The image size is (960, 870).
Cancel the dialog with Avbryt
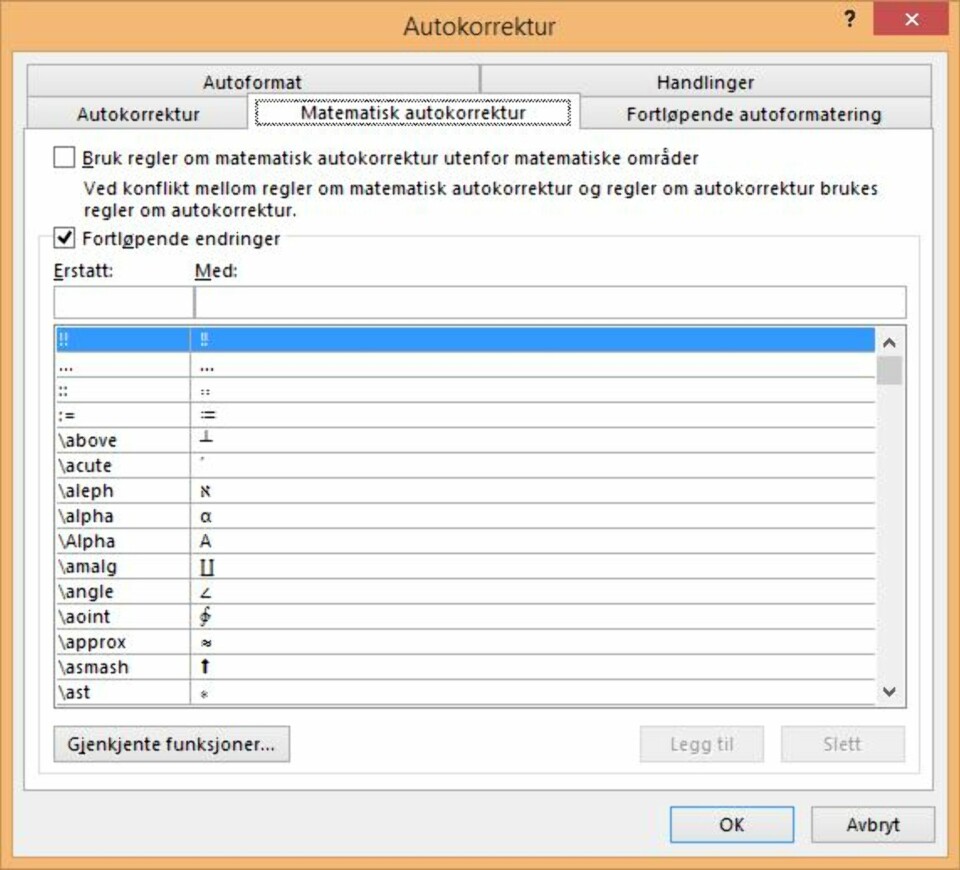point(872,825)
